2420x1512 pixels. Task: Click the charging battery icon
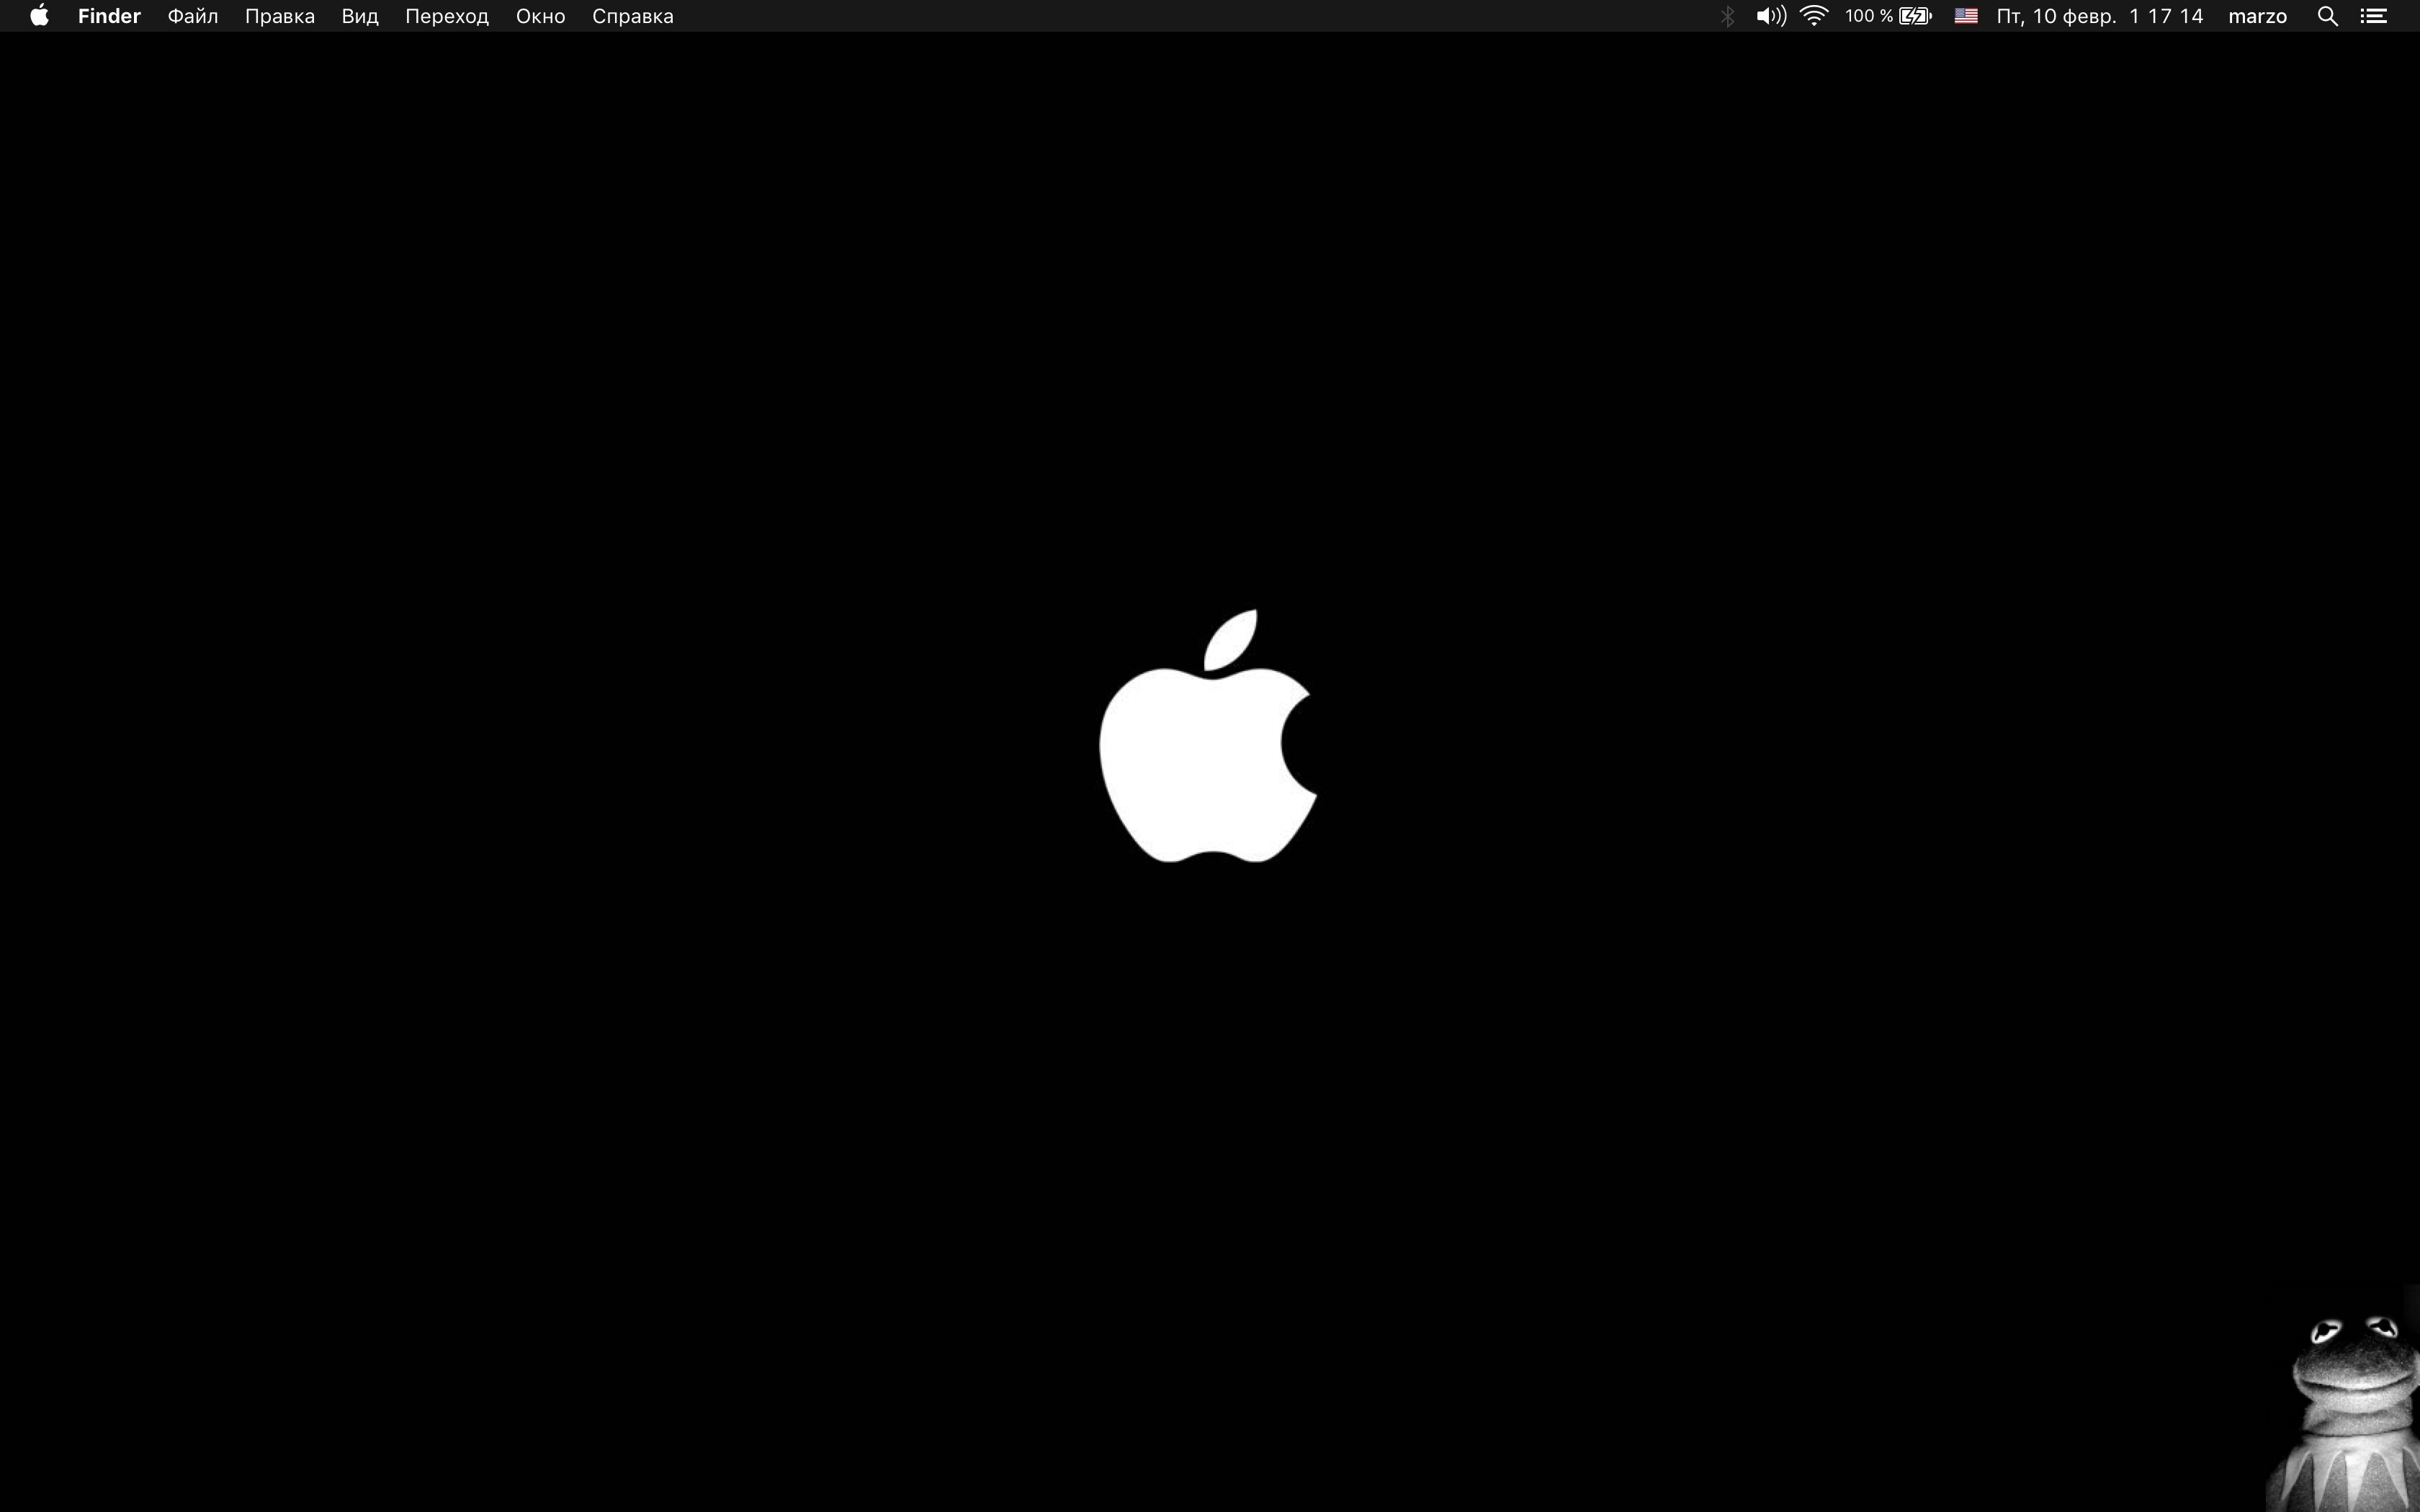(1915, 16)
